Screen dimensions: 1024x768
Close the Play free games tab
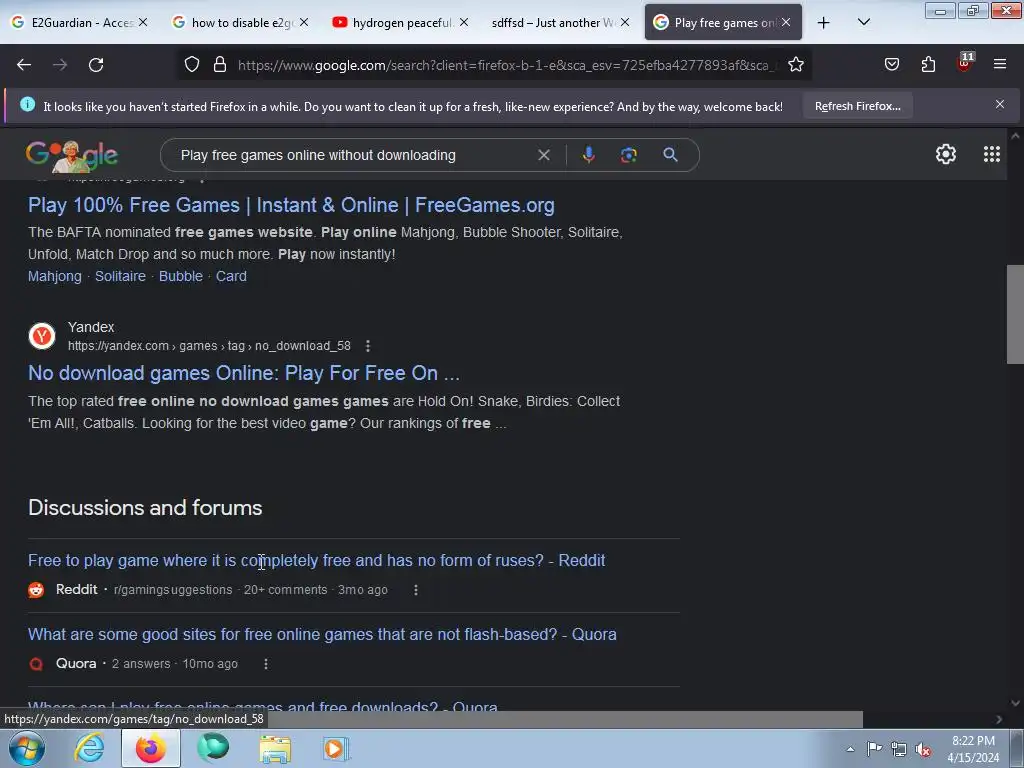(786, 22)
